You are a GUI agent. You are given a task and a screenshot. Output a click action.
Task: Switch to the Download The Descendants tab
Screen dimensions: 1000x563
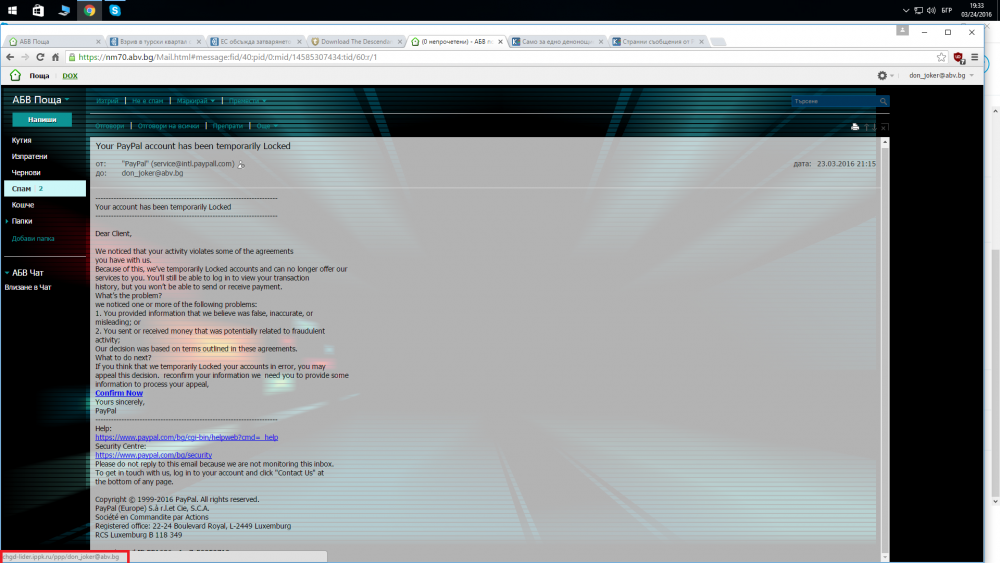355,41
